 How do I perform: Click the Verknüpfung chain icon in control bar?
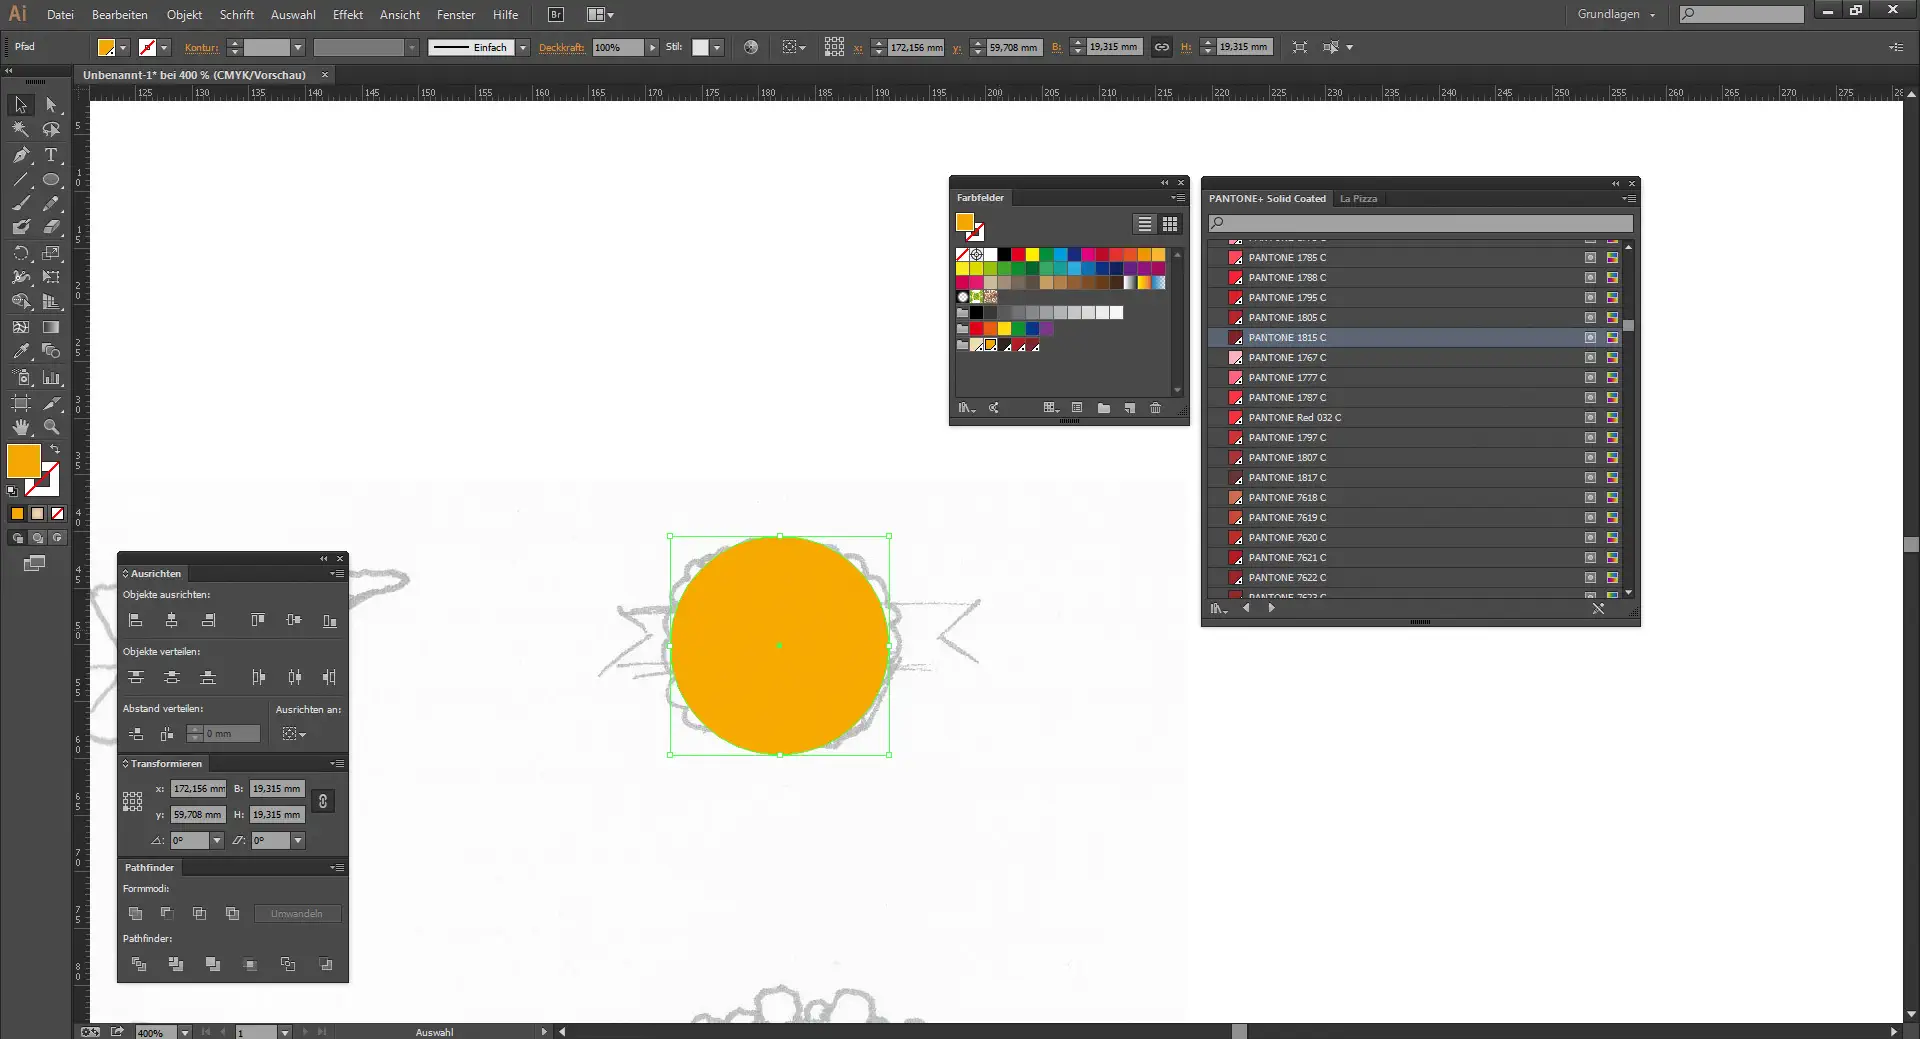pos(1162,47)
